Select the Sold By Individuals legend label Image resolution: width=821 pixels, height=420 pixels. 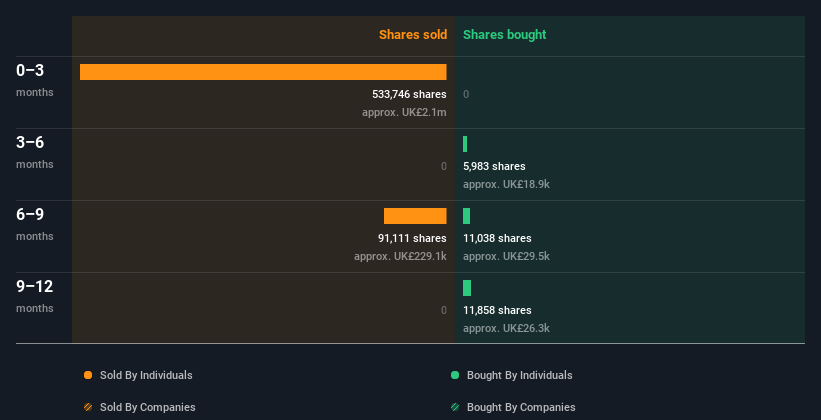146,375
